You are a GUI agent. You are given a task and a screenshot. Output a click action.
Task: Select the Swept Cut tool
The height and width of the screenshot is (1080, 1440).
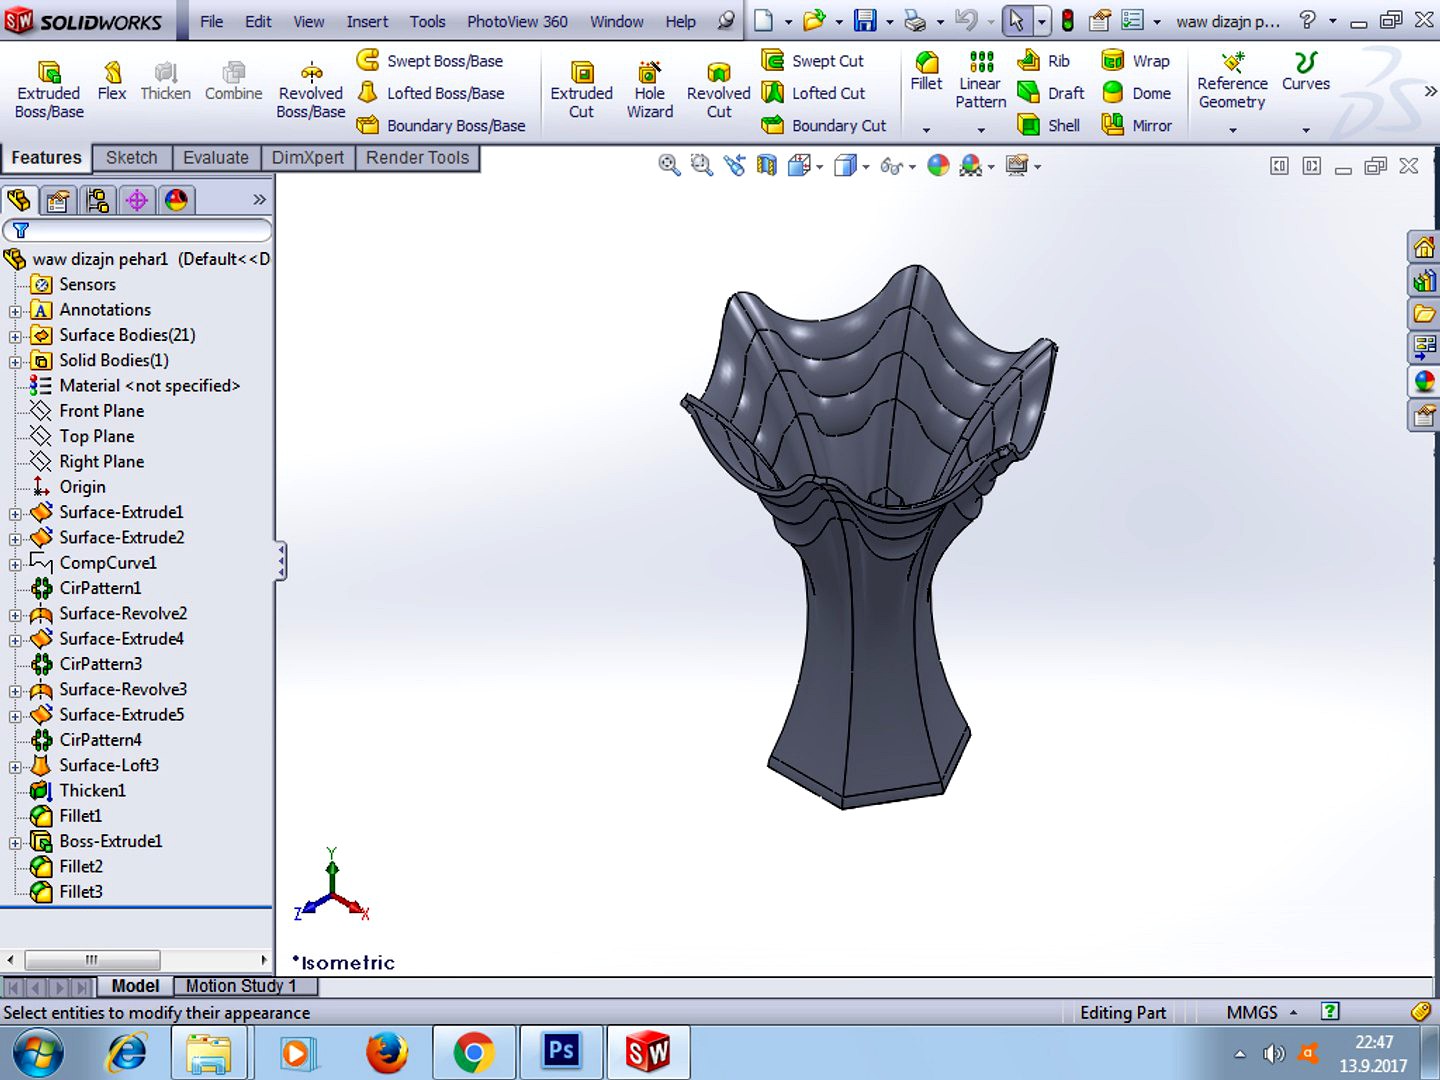813,61
